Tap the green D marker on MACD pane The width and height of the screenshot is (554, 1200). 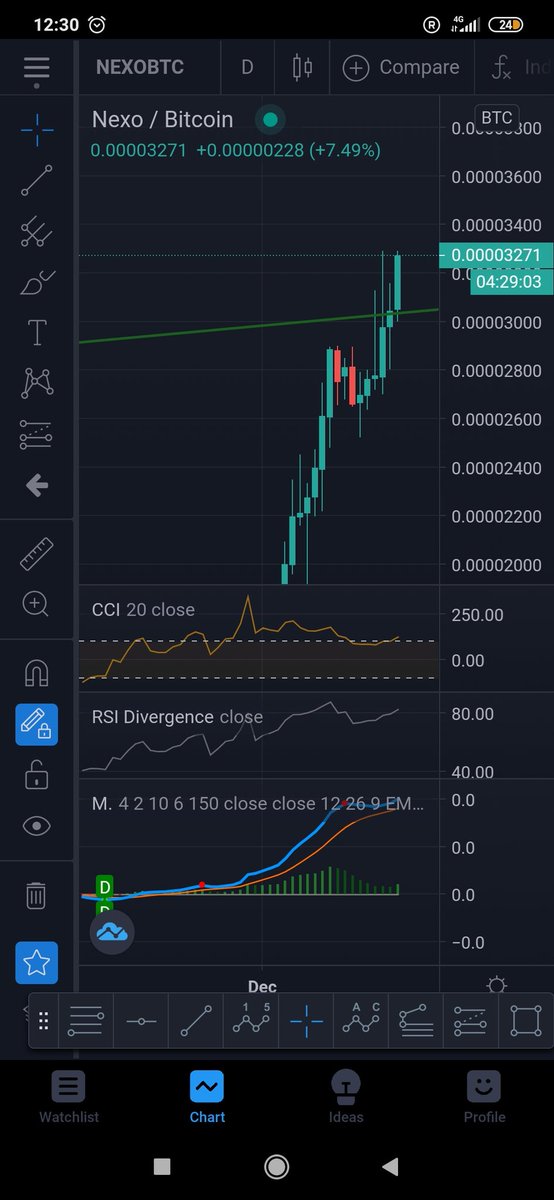tap(104, 887)
